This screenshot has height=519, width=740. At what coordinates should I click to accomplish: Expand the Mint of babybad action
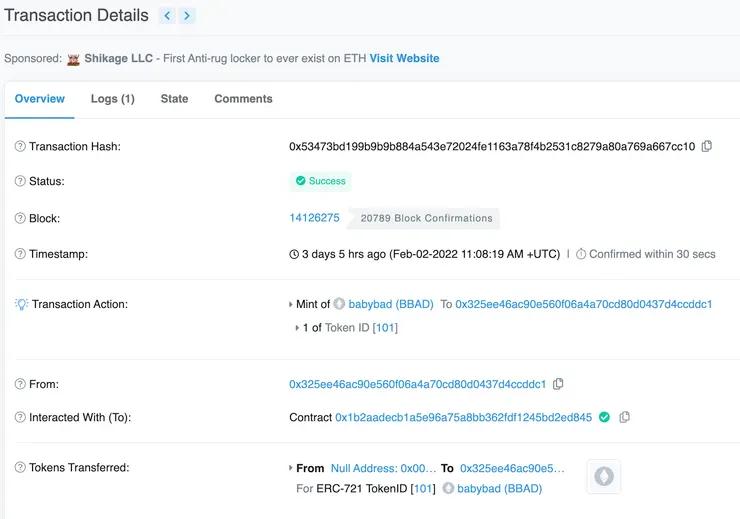[290, 304]
